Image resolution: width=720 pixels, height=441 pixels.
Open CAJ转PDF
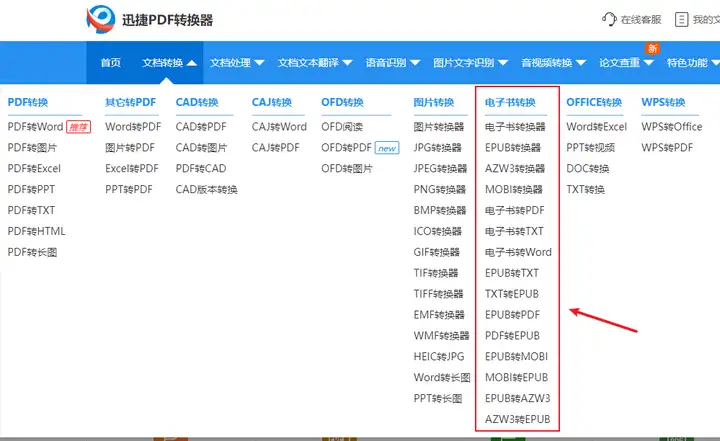coord(276,148)
